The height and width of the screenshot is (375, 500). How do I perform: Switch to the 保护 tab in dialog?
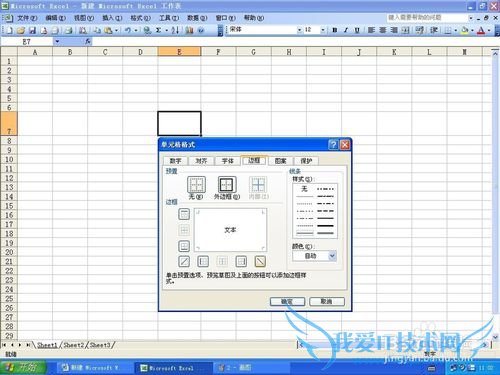point(306,161)
